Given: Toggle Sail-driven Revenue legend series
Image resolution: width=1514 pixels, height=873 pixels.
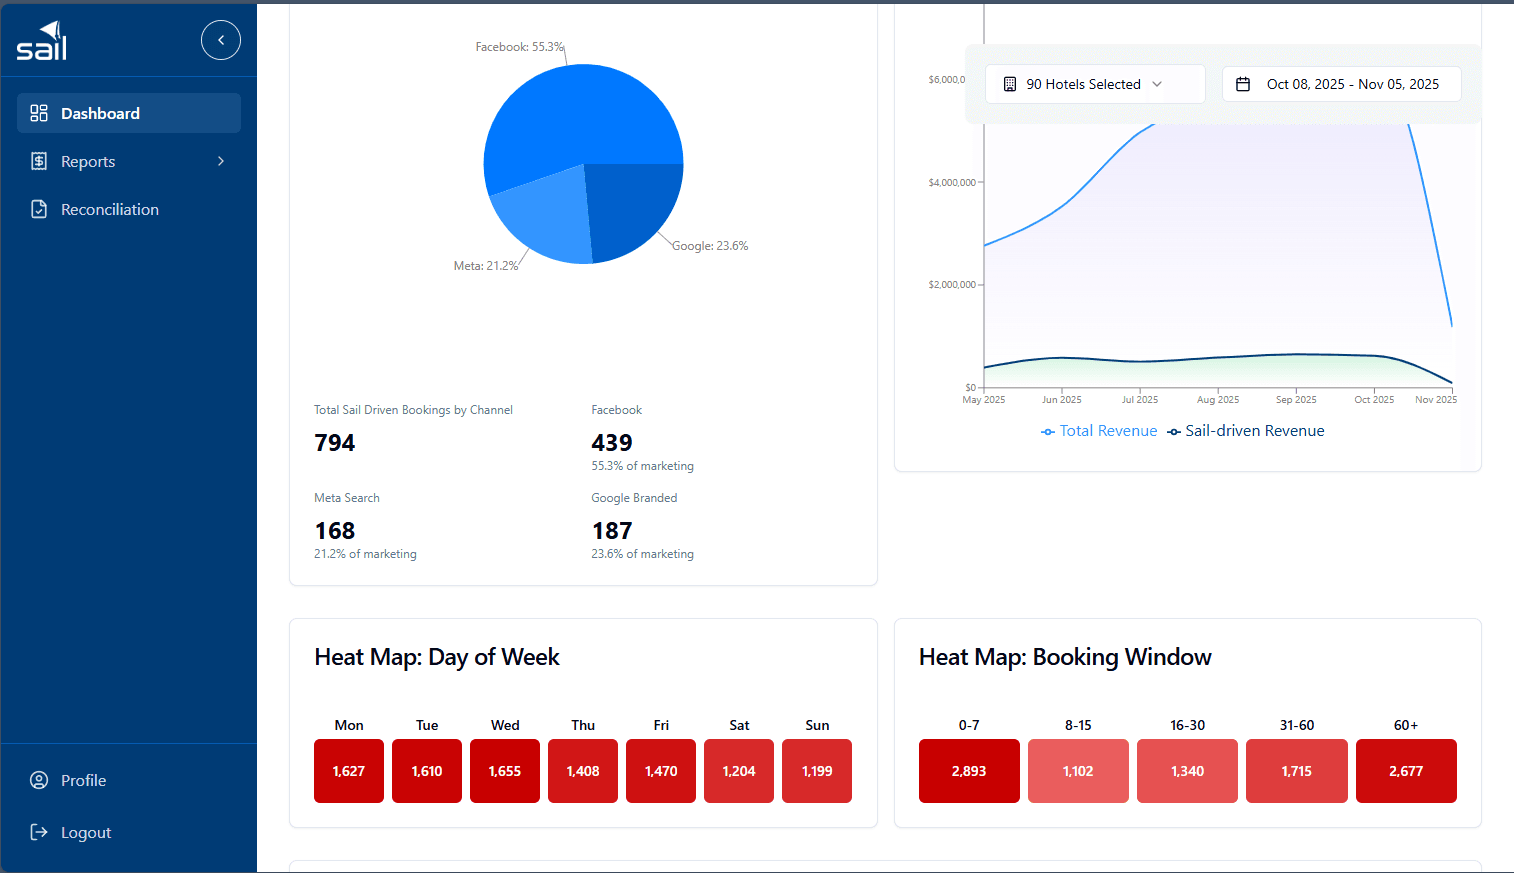Looking at the screenshot, I should click(x=1245, y=431).
